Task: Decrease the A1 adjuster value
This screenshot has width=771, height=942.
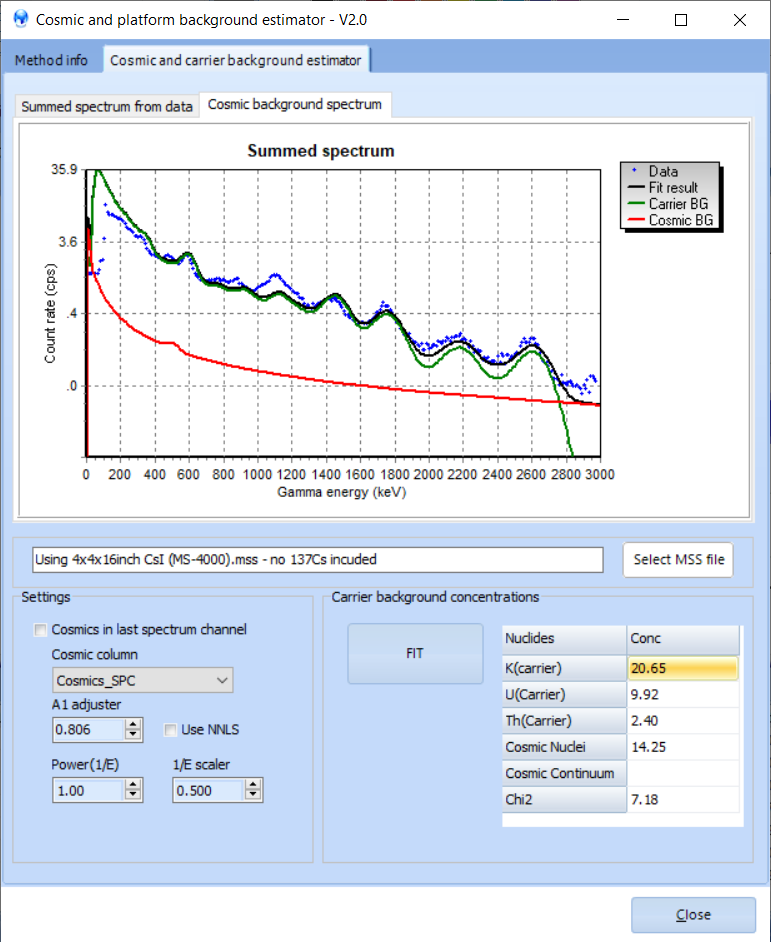Action: tap(134, 736)
